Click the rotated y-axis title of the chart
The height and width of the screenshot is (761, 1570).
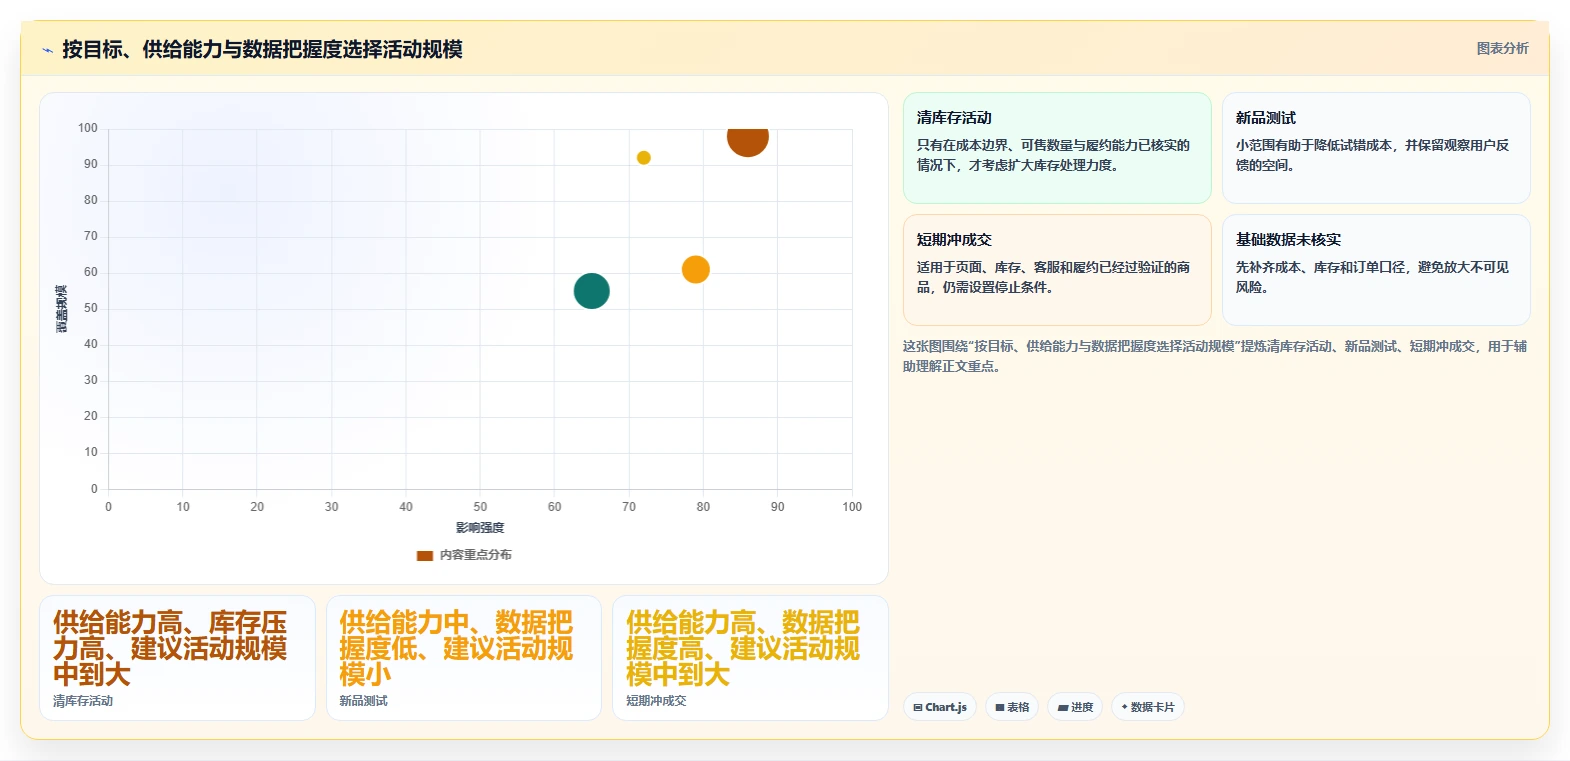[x=62, y=309]
